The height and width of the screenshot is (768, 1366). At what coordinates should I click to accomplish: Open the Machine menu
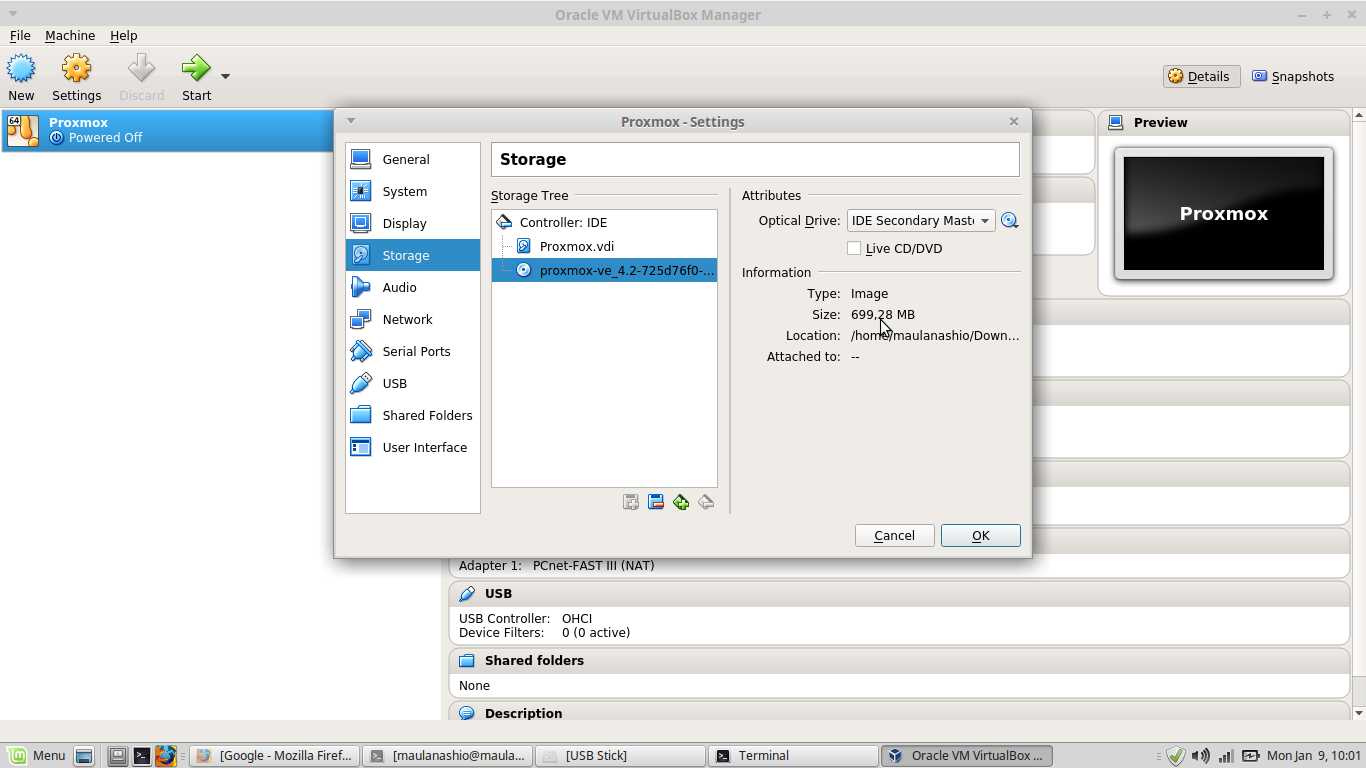70,35
